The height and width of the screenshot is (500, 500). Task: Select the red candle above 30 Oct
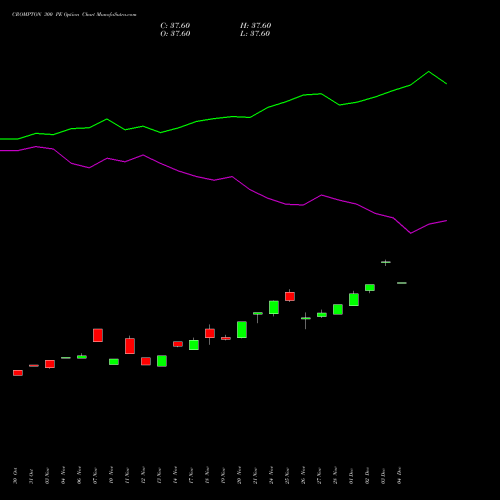[18, 373]
